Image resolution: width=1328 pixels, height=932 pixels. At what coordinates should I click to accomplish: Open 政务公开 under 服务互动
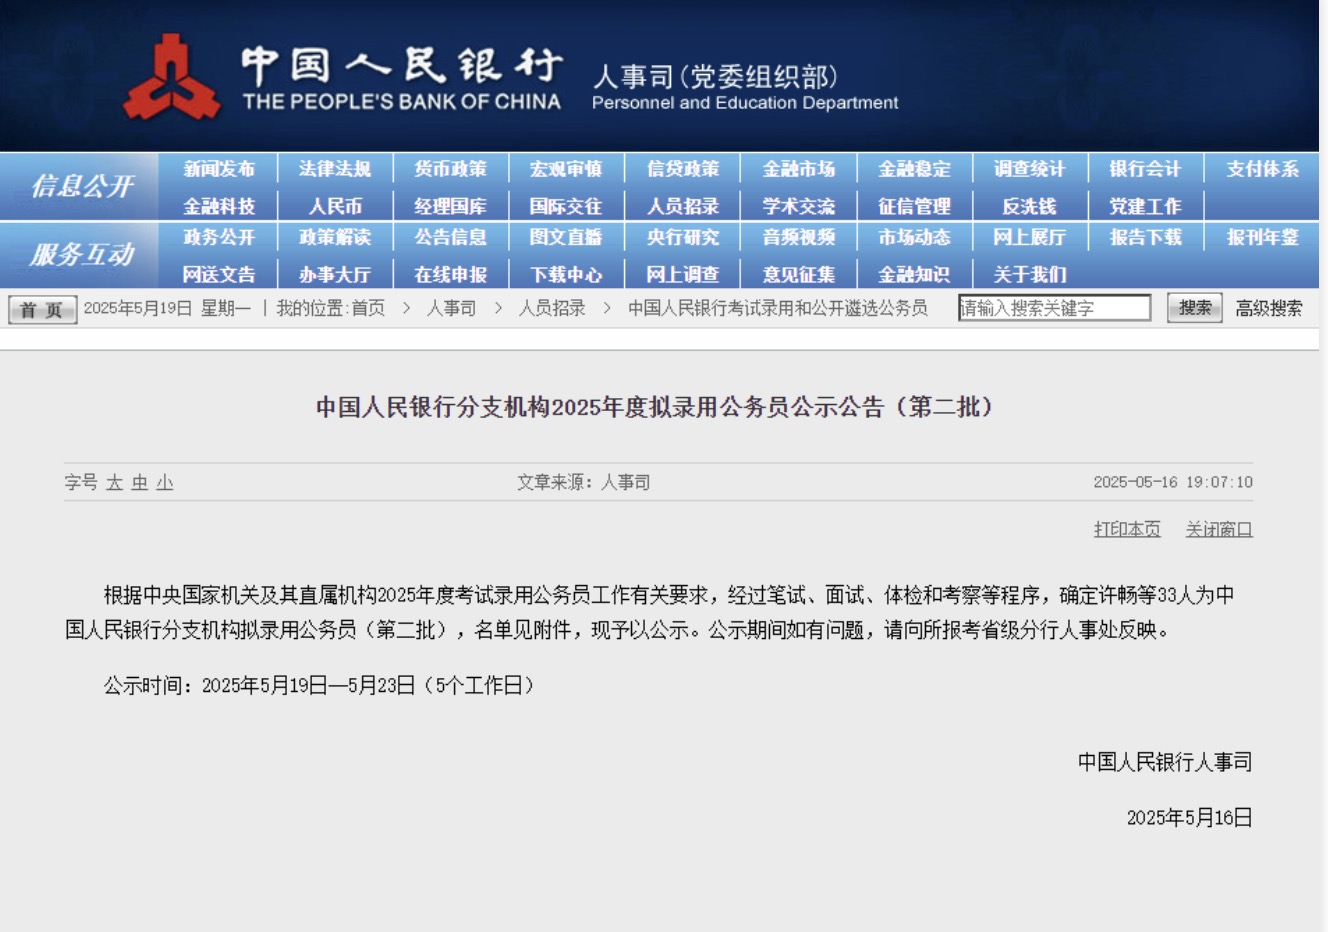click(x=219, y=237)
